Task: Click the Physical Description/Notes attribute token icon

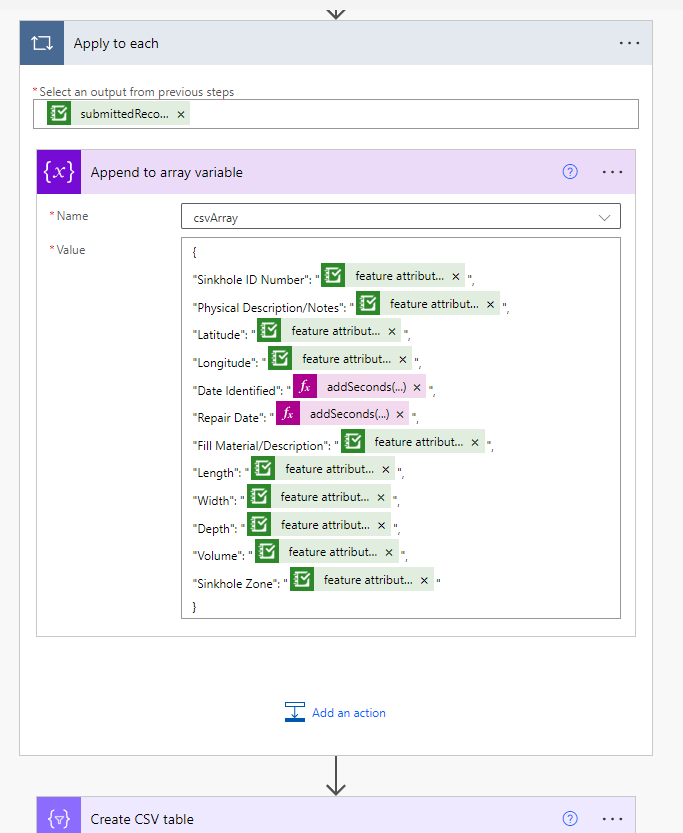Action: click(x=368, y=304)
